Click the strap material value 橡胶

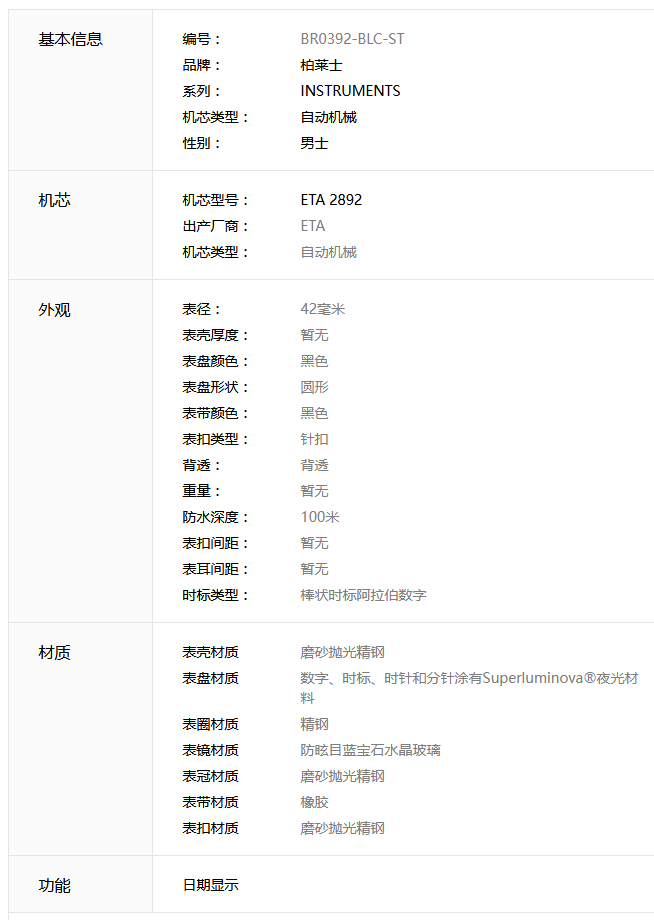click(x=314, y=802)
